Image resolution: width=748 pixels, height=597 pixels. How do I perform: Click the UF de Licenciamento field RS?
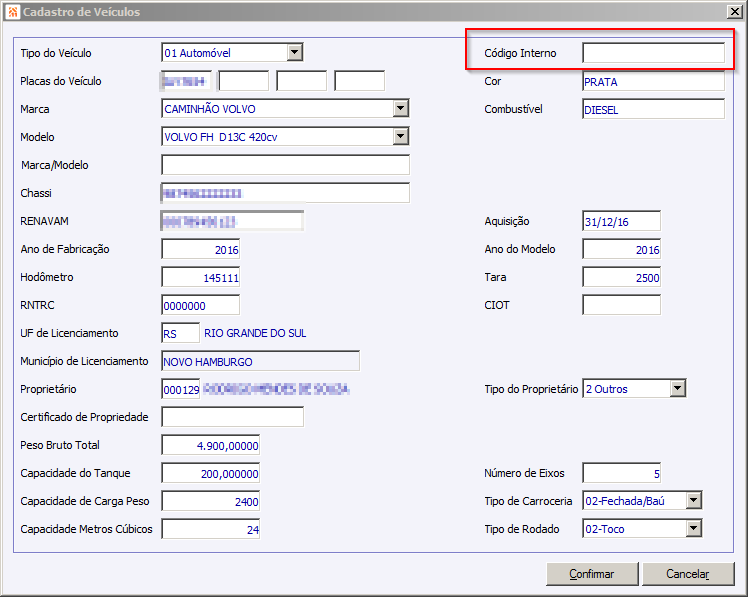(x=180, y=333)
